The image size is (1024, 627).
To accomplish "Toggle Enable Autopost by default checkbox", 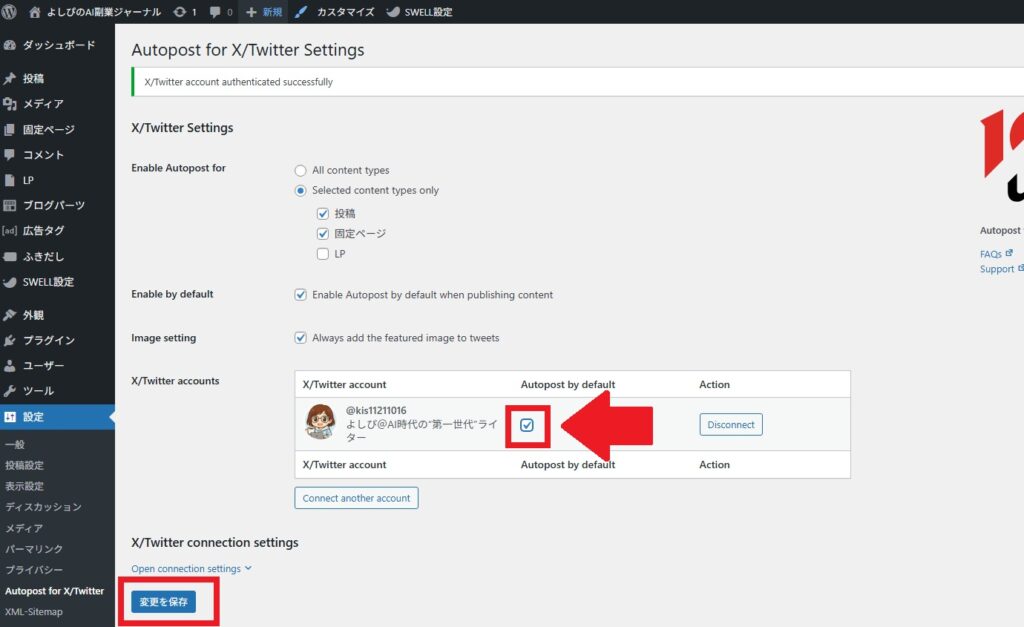I will coord(300,295).
